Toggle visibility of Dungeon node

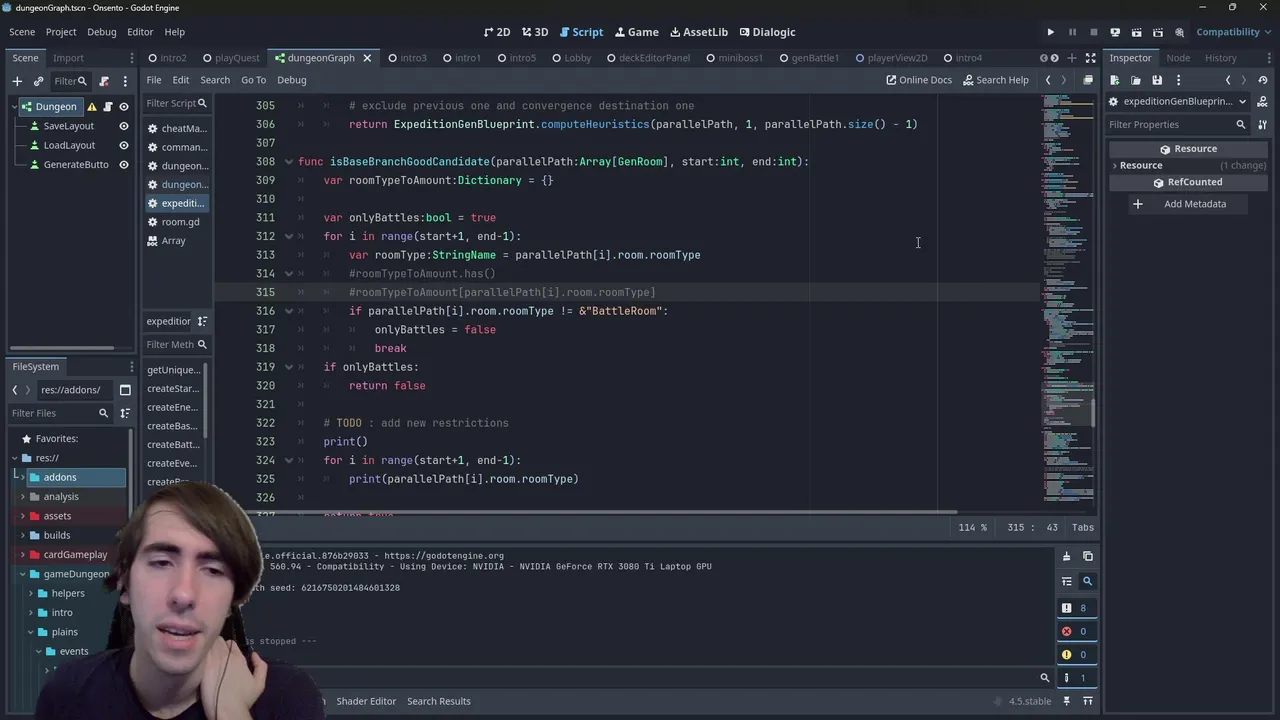(124, 107)
